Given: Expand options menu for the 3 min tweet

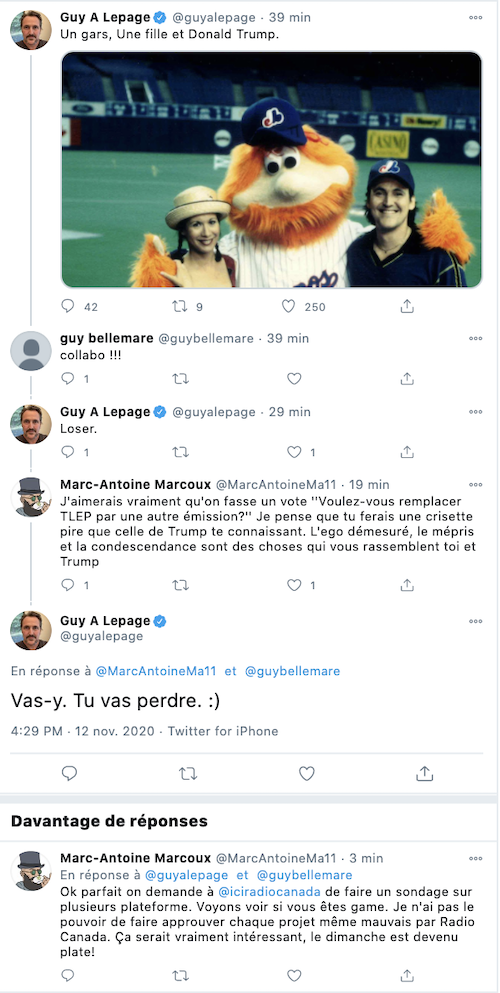Looking at the screenshot, I should pyautogui.click(x=475, y=858).
